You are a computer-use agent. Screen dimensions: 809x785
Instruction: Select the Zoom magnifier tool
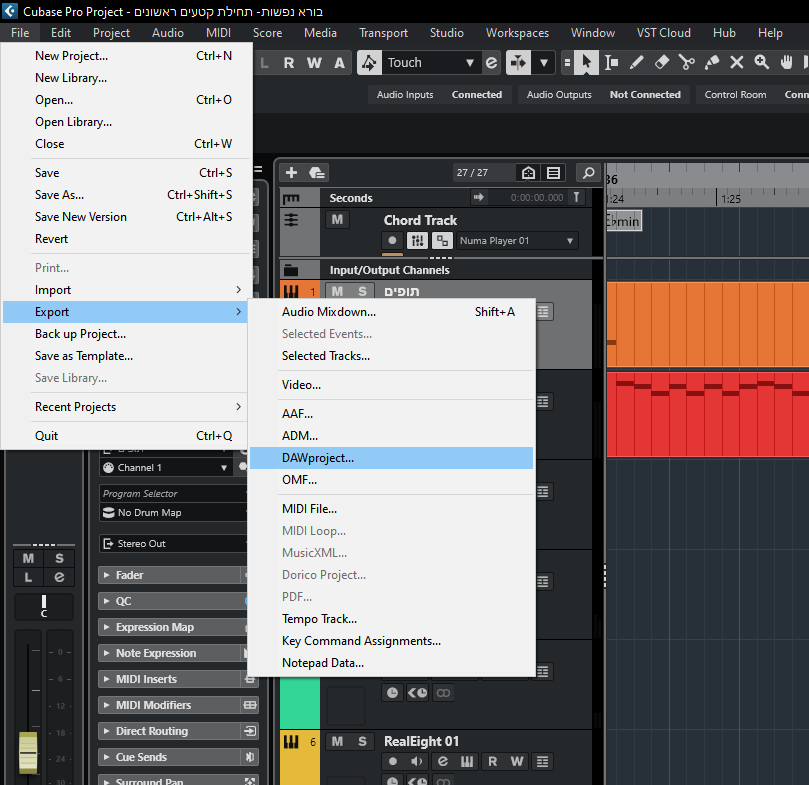coord(762,63)
